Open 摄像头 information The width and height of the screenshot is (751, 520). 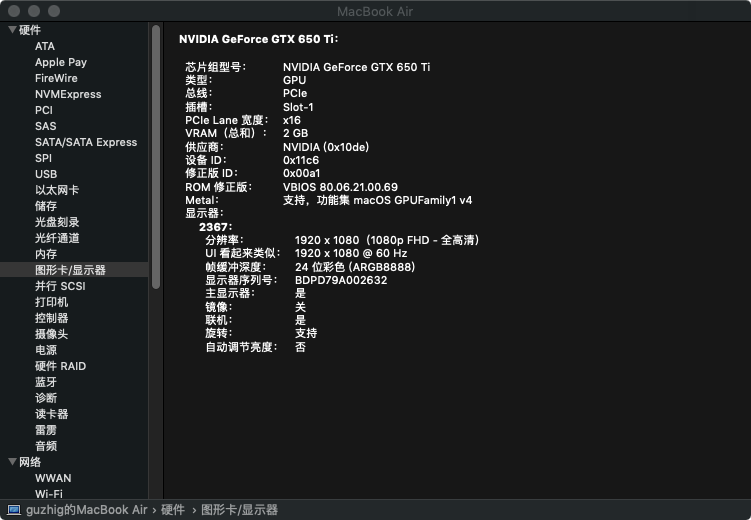pyautogui.click(x=51, y=334)
